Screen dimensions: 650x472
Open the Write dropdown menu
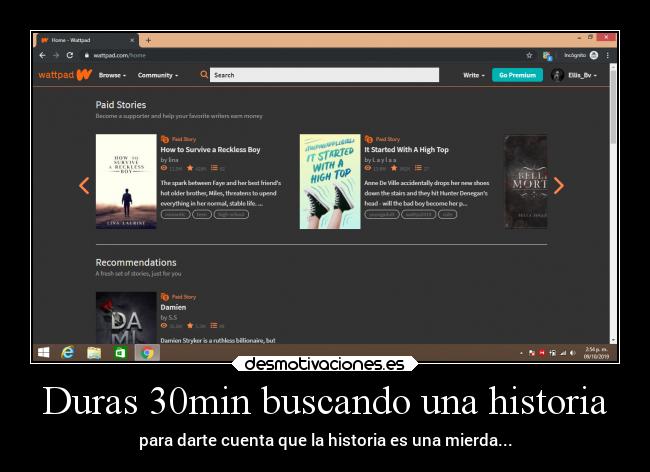click(474, 75)
